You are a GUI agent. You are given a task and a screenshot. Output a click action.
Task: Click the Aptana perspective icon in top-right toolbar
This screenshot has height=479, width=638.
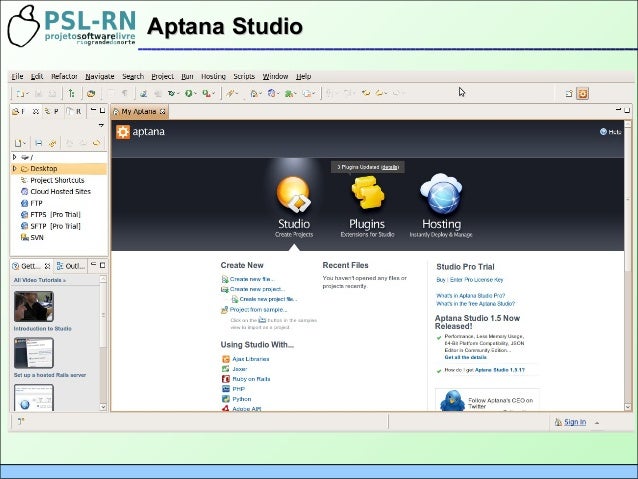tap(583, 93)
